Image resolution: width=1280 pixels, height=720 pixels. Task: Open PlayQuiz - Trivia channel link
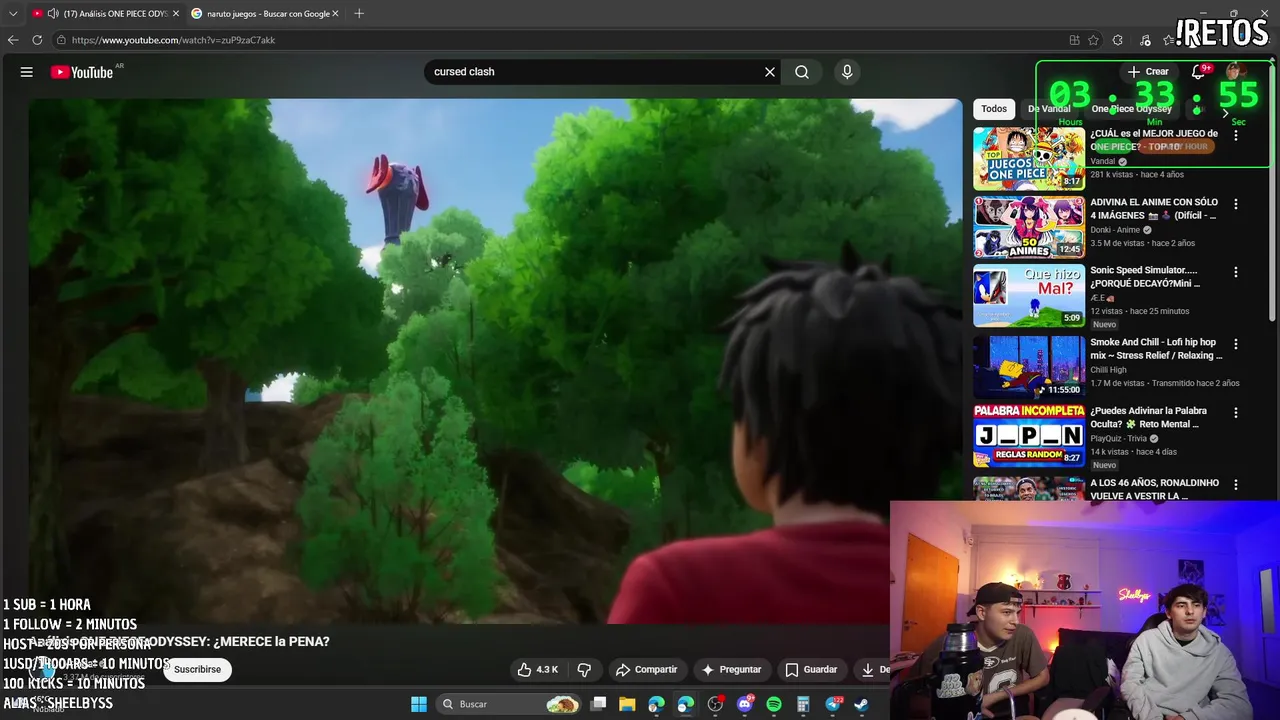point(1118,438)
